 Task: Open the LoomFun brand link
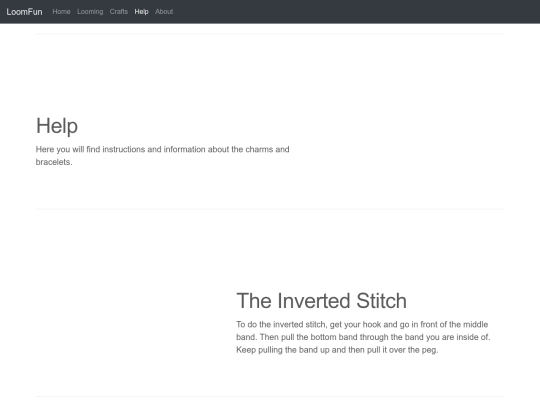(24, 12)
